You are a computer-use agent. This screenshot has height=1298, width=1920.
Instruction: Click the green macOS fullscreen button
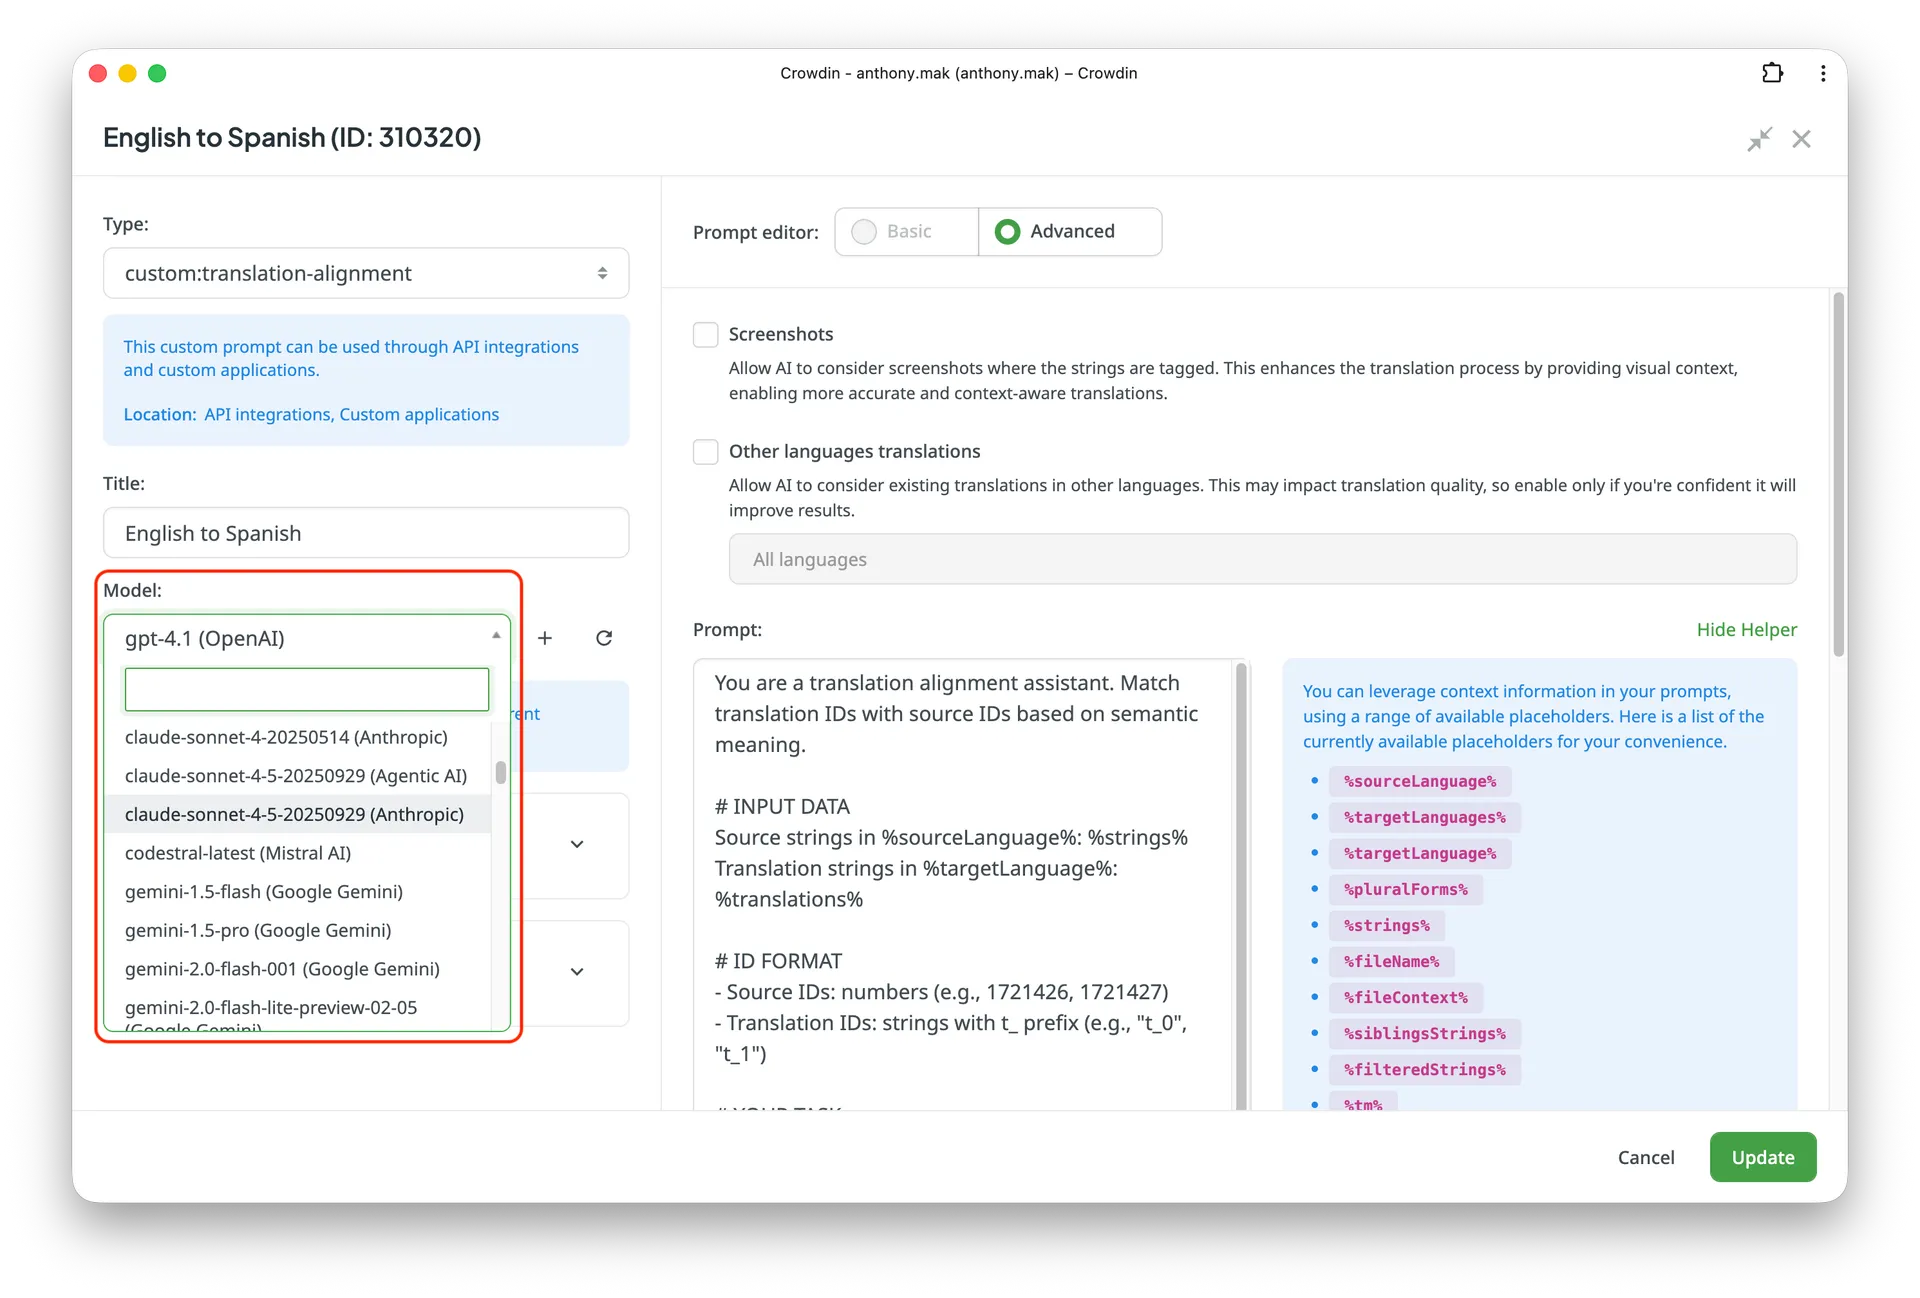(157, 73)
